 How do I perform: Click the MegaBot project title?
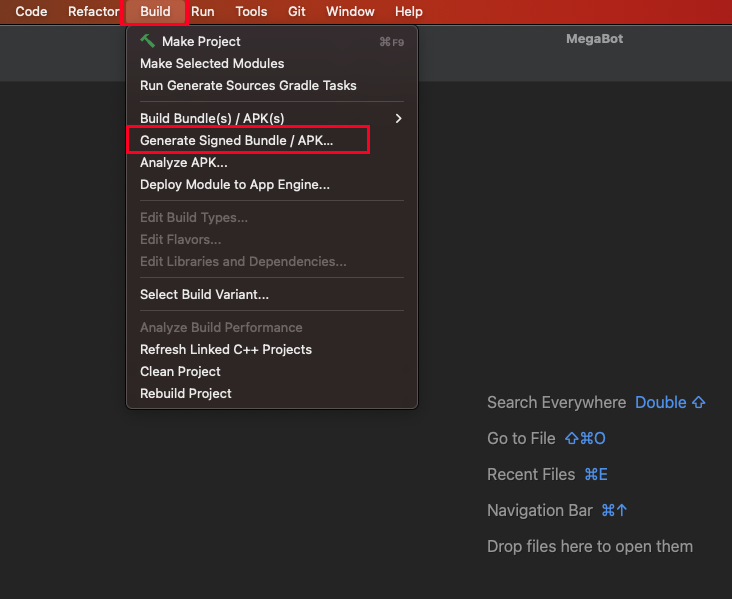click(x=594, y=39)
